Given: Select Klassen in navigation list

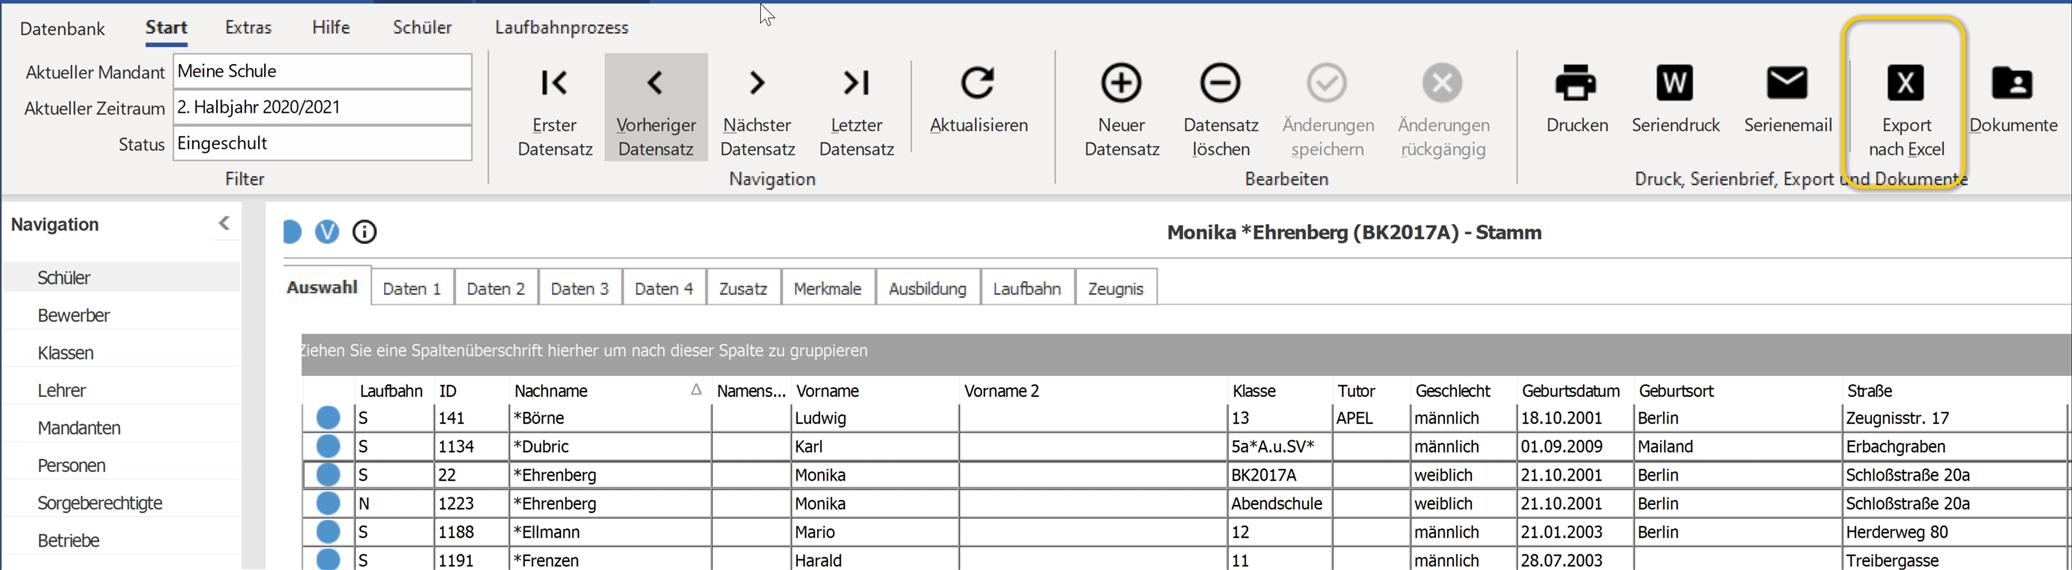Looking at the screenshot, I should pyautogui.click(x=122, y=353).
